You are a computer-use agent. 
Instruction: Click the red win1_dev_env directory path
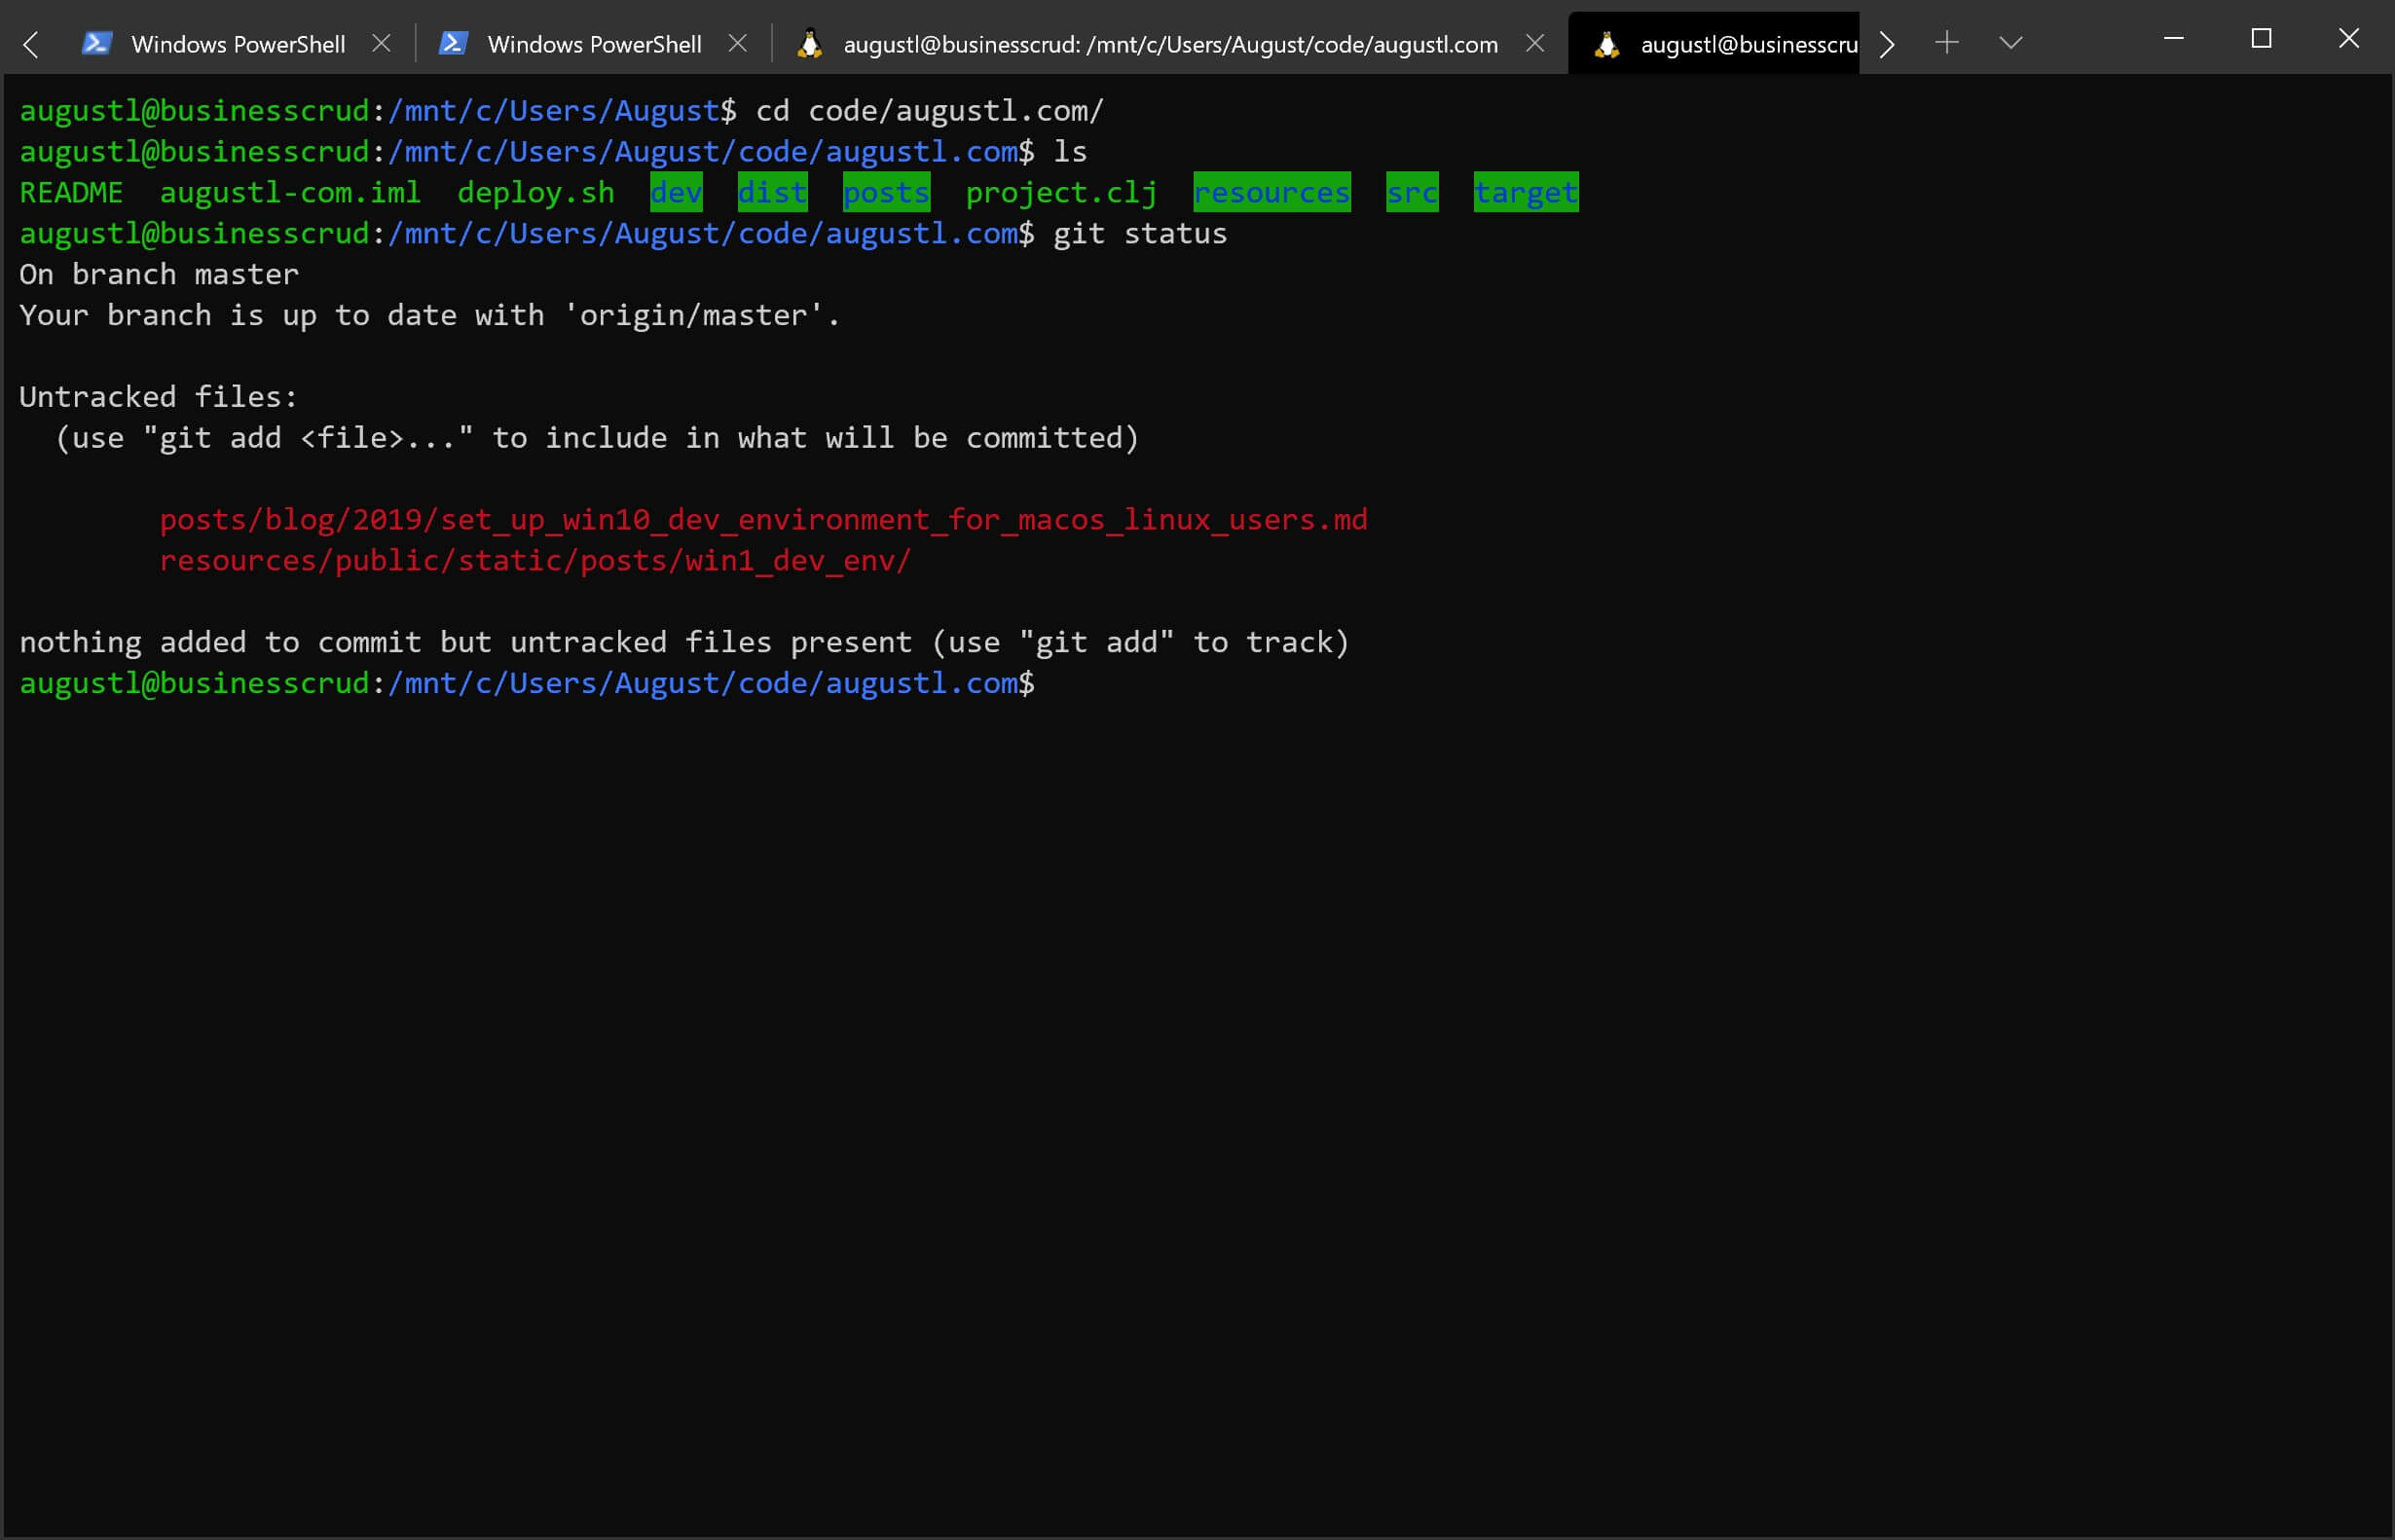pyautogui.click(x=535, y=561)
